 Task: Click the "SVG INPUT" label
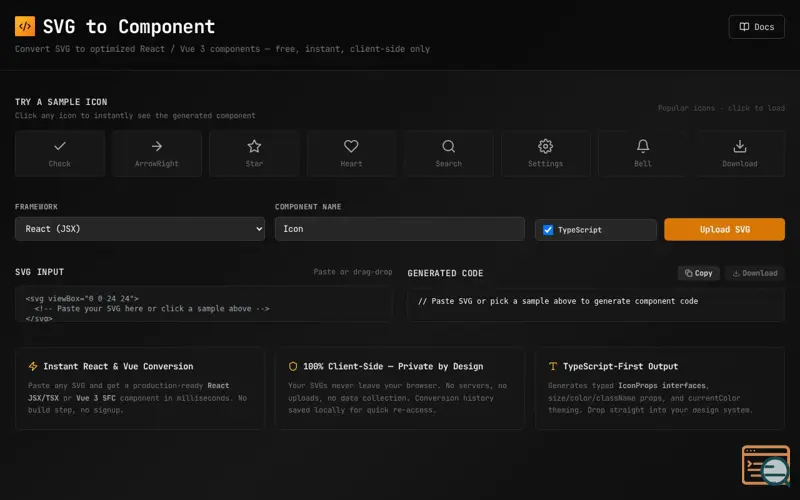pyautogui.click(x=40, y=272)
